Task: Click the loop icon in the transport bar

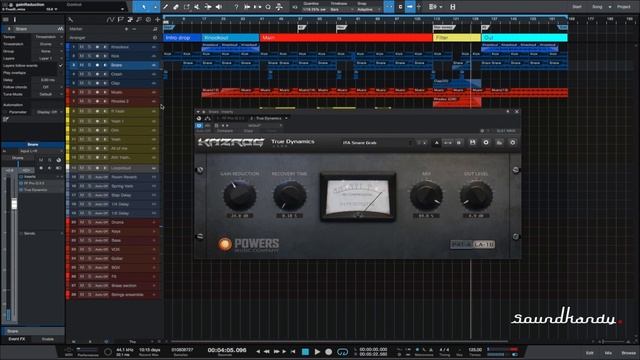Action: click(x=342, y=351)
